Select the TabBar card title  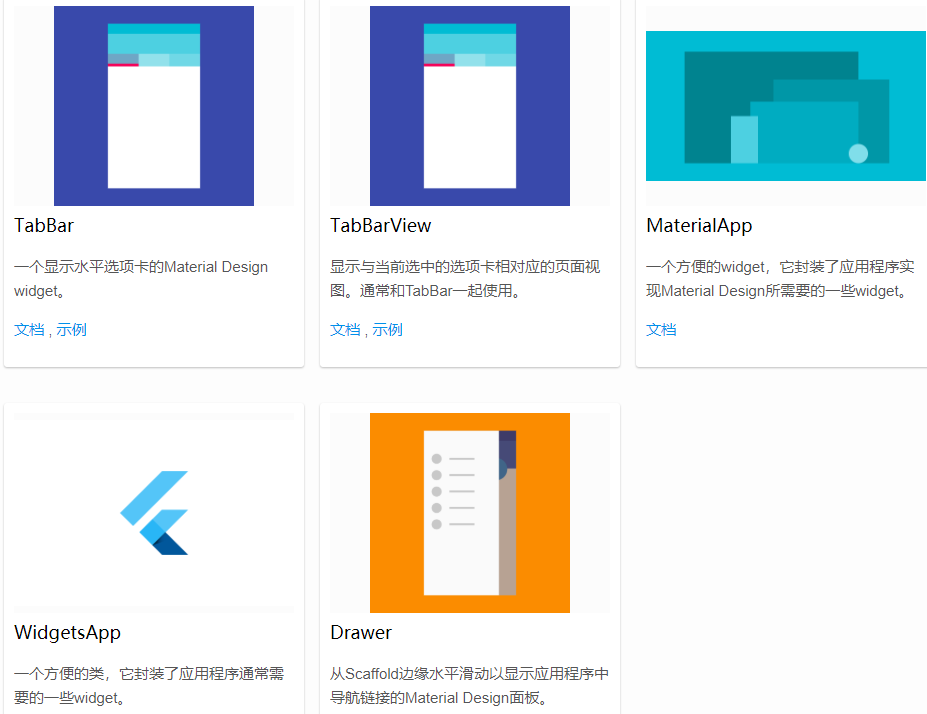pyautogui.click(x=44, y=225)
